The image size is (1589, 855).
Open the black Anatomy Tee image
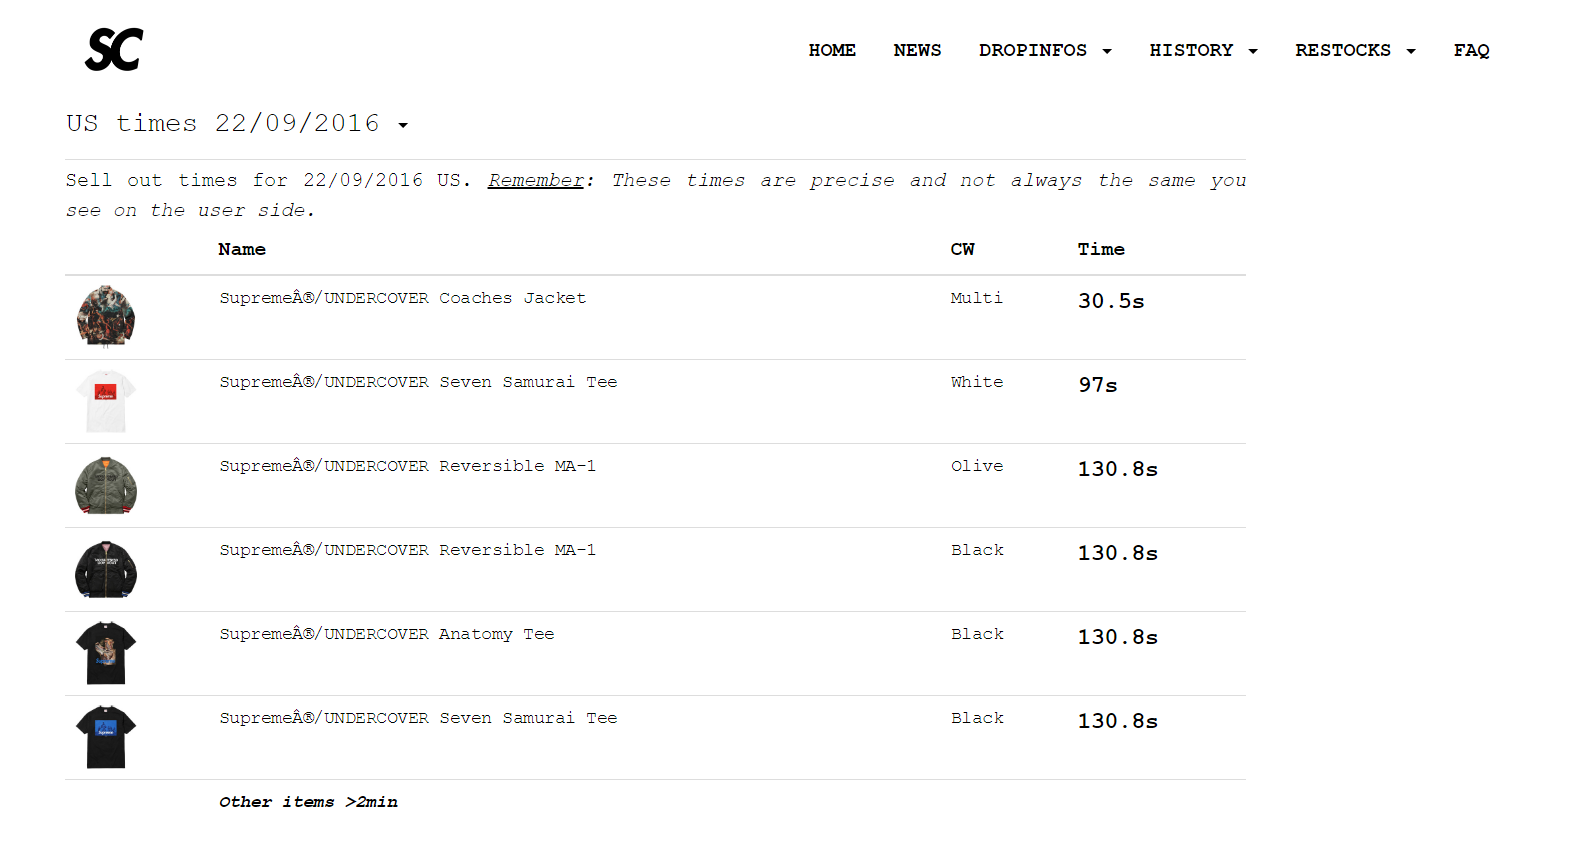[x=106, y=653]
